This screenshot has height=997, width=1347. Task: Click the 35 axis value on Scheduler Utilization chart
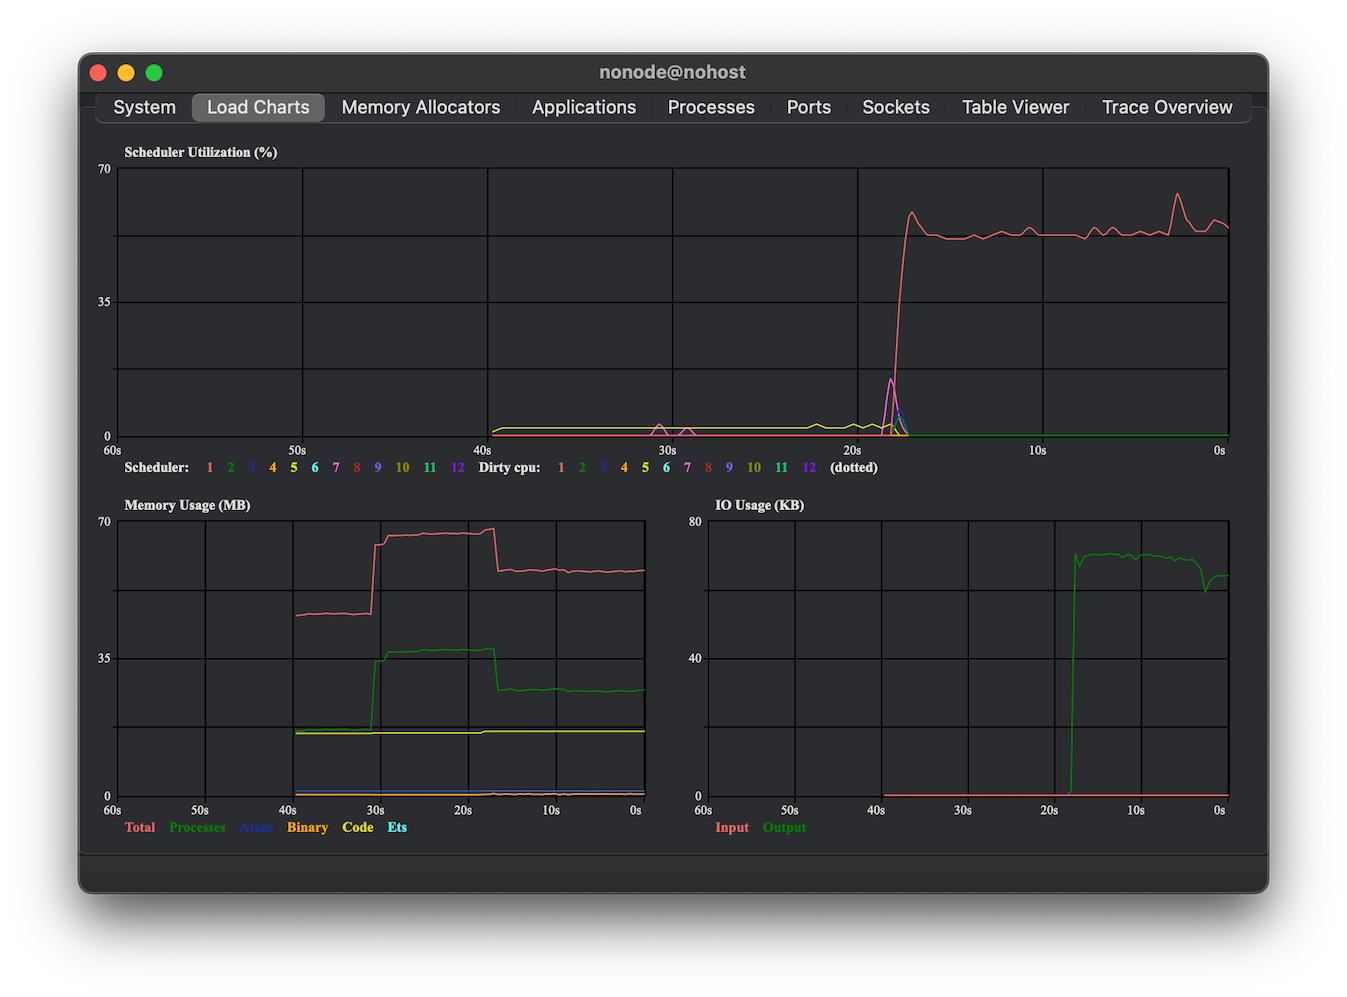tap(104, 302)
